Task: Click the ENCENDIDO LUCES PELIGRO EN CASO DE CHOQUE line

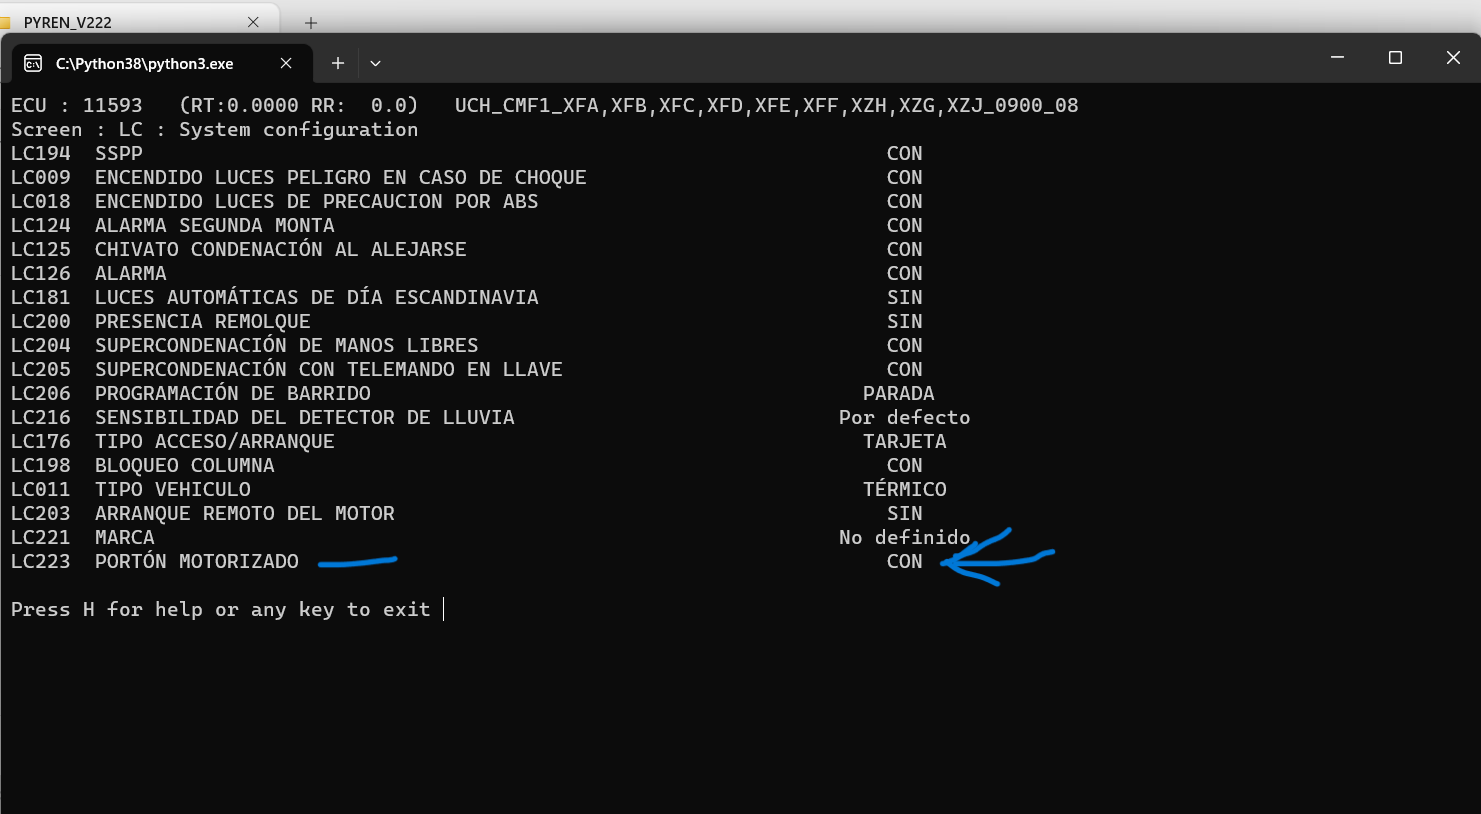Action: click(x=341, y=177)
